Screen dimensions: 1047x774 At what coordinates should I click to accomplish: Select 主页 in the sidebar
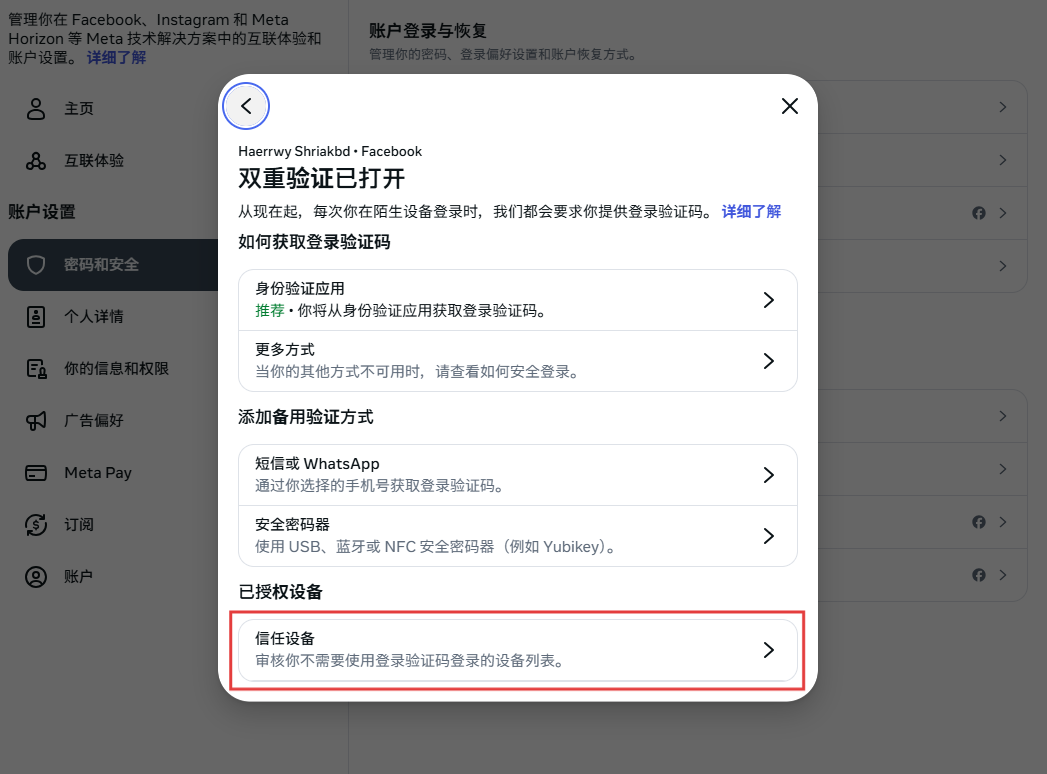(x=113, y=108)
